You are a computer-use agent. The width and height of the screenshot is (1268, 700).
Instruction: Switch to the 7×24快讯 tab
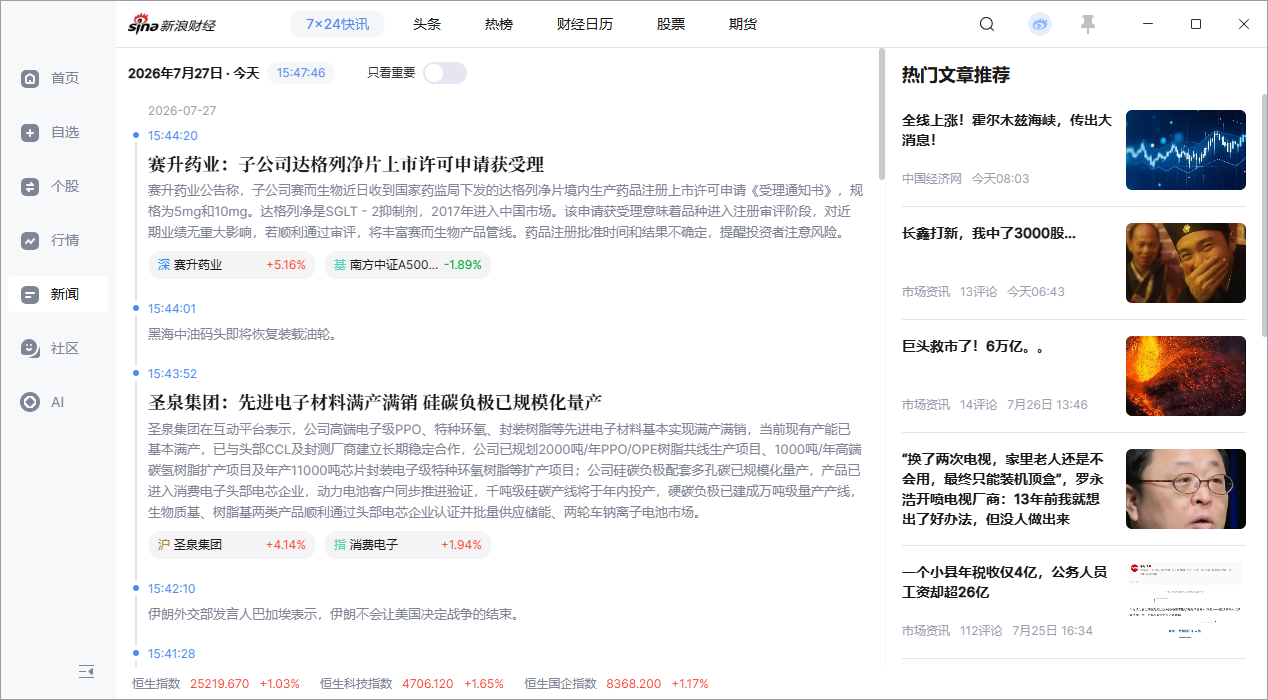[337, 24]
